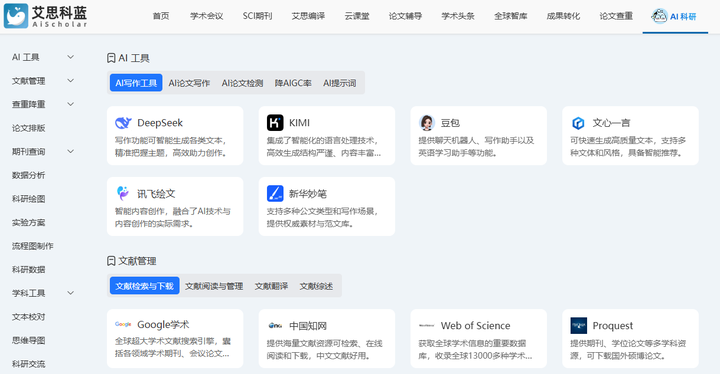The image size is (720, 374).
Task: Open 全球智库 in top navigation
Action: pyautogui.click(x=511, y=16)
